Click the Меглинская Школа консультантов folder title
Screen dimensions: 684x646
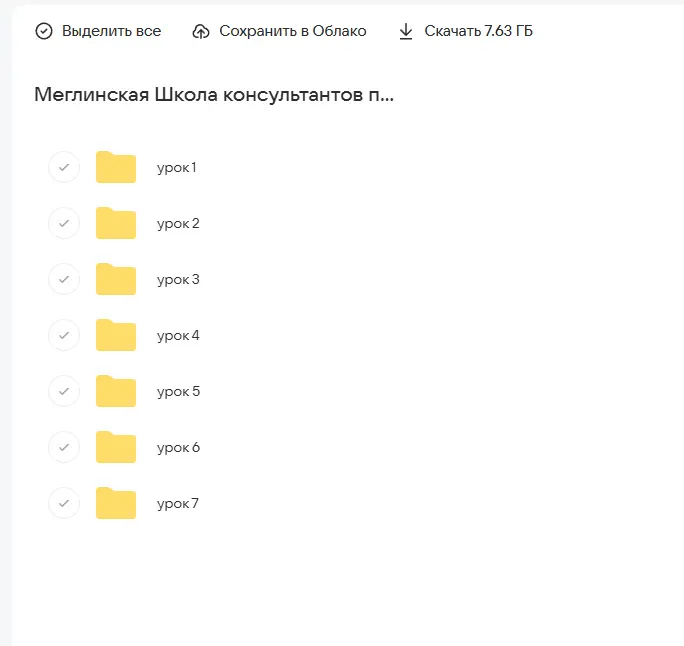point(214,95)
